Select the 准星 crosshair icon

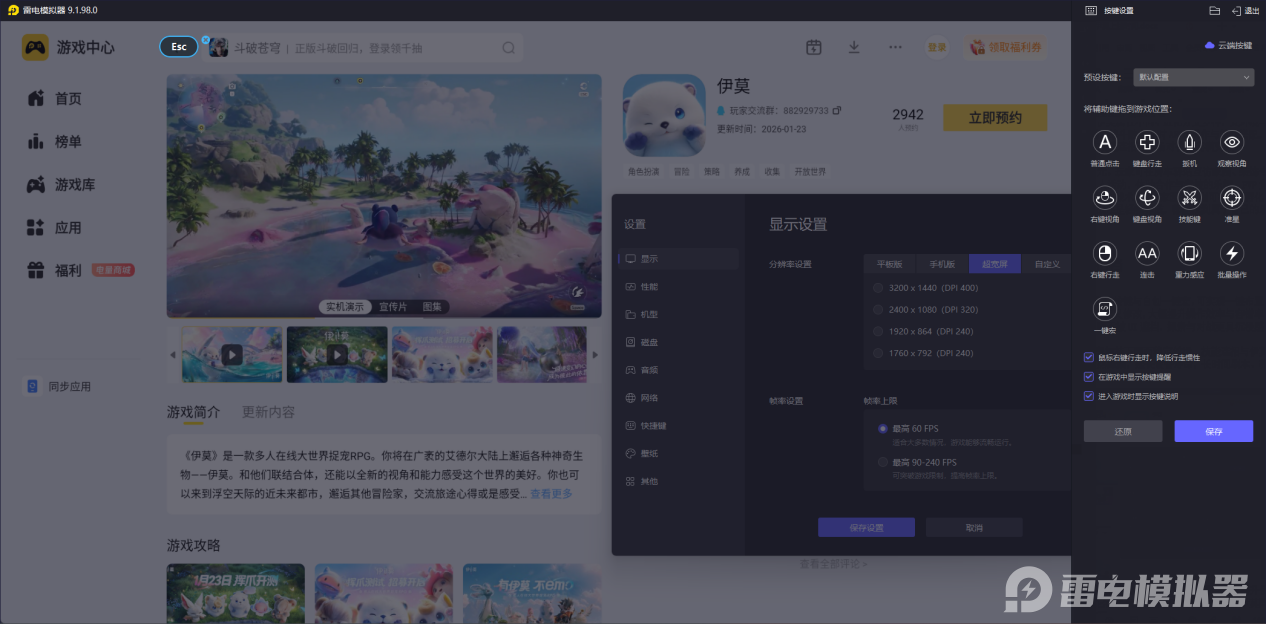pos(1232,197)
